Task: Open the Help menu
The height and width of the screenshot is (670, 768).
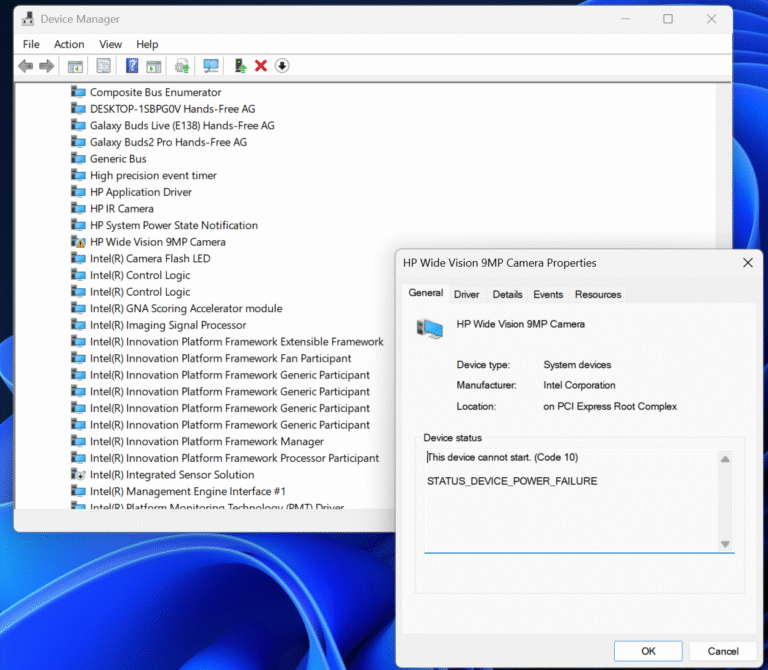Action: 147,44
